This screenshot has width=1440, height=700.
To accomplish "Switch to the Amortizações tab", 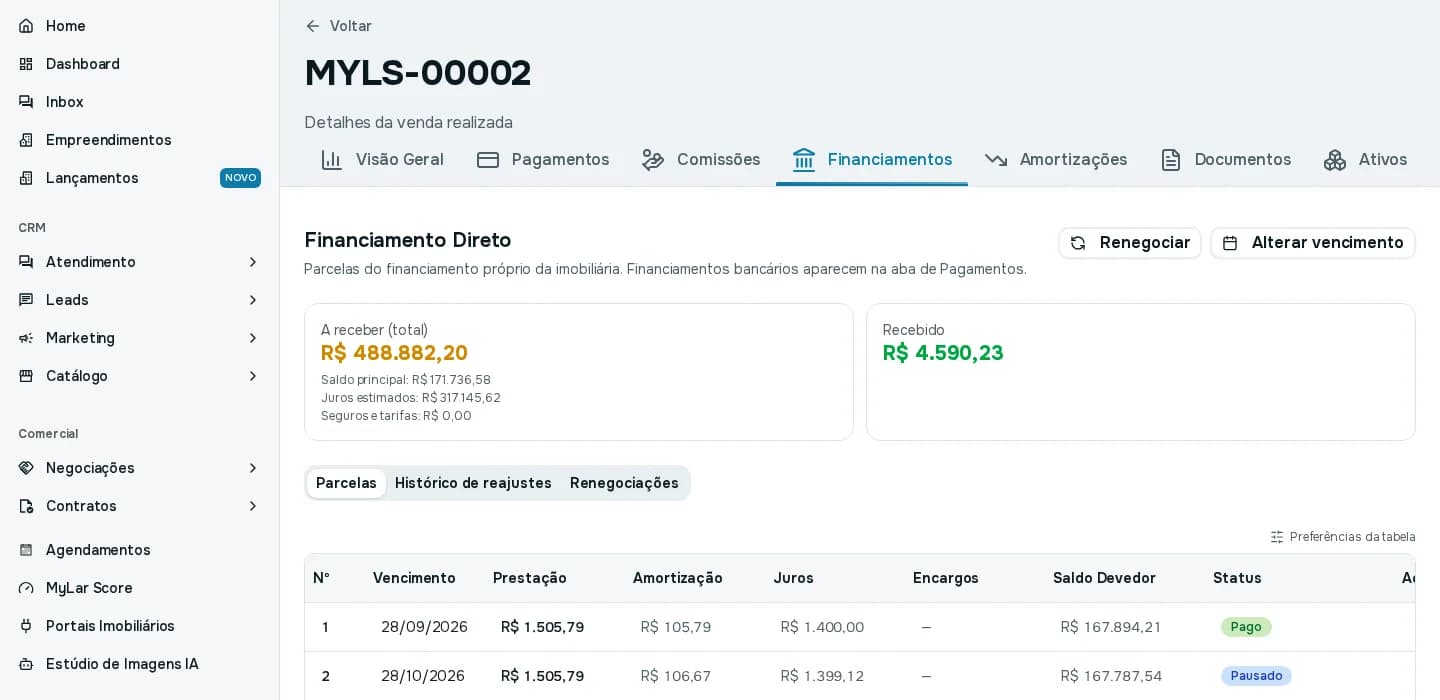I will click(1056, 160).
